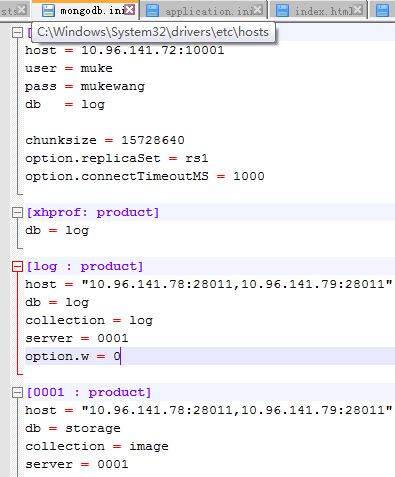Click the hosts file path tooltip
The width and height of the screenshot is (395, 477).
tap(153, 32)
